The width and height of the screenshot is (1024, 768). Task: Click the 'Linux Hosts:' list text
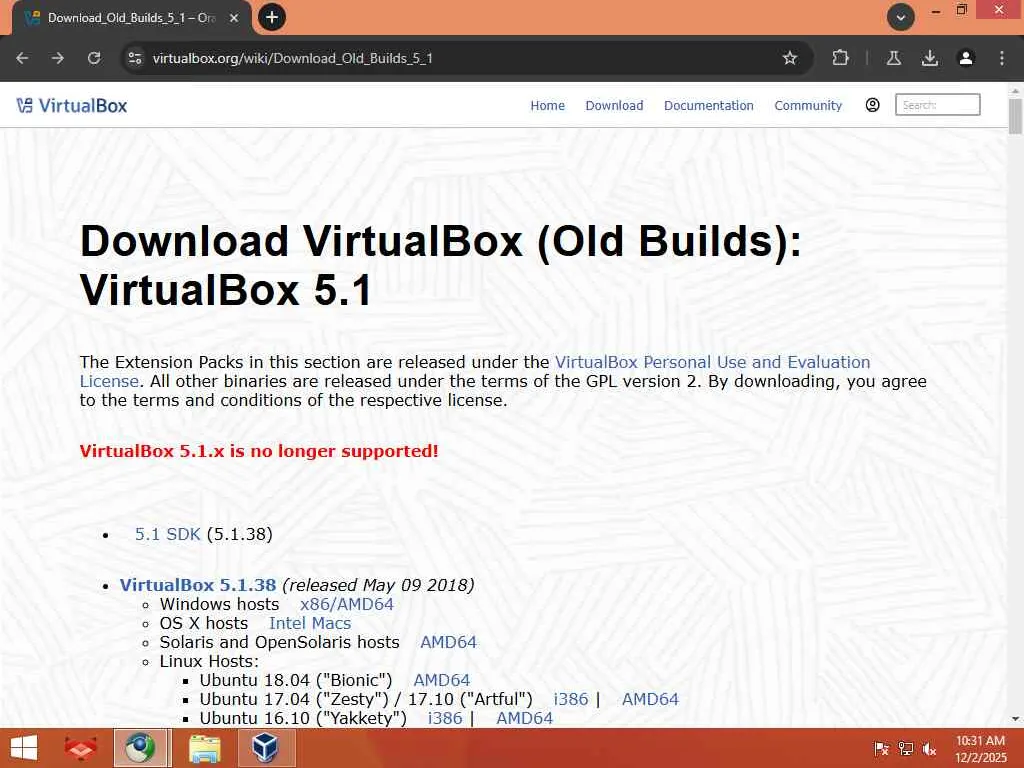click(209, 661)
